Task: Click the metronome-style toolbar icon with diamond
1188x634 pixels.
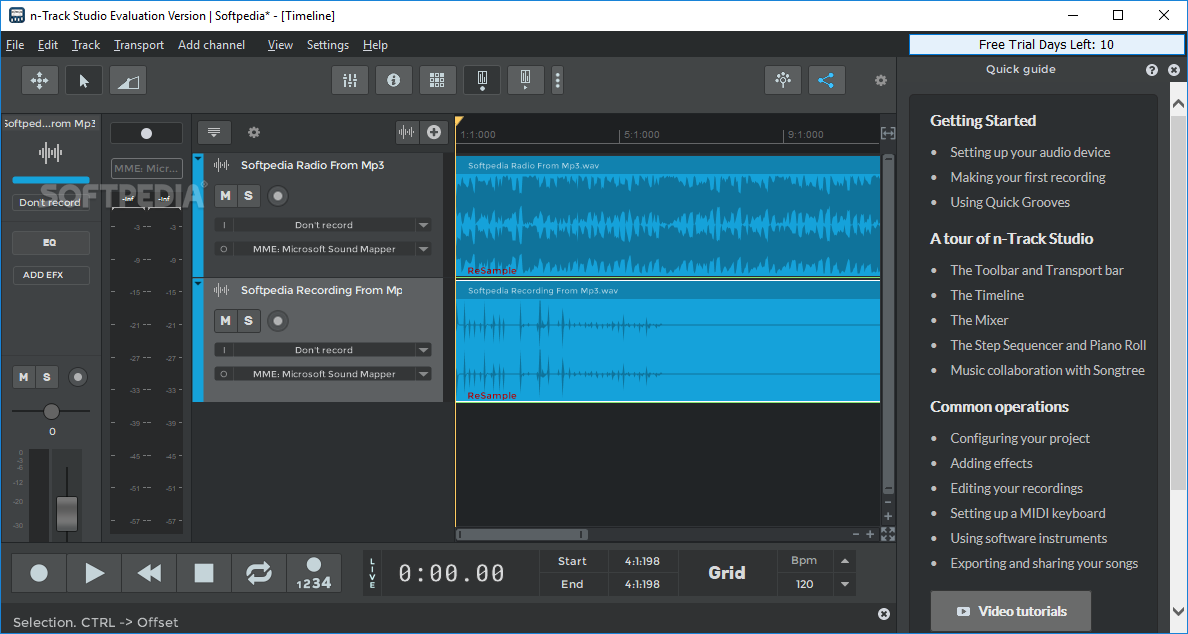Action: click(482, 80)
